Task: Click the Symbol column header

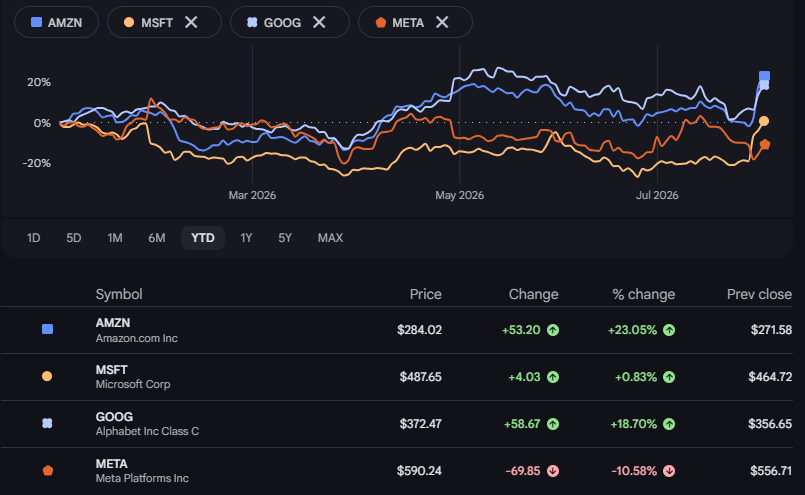Action: click(x=119, y=294)
